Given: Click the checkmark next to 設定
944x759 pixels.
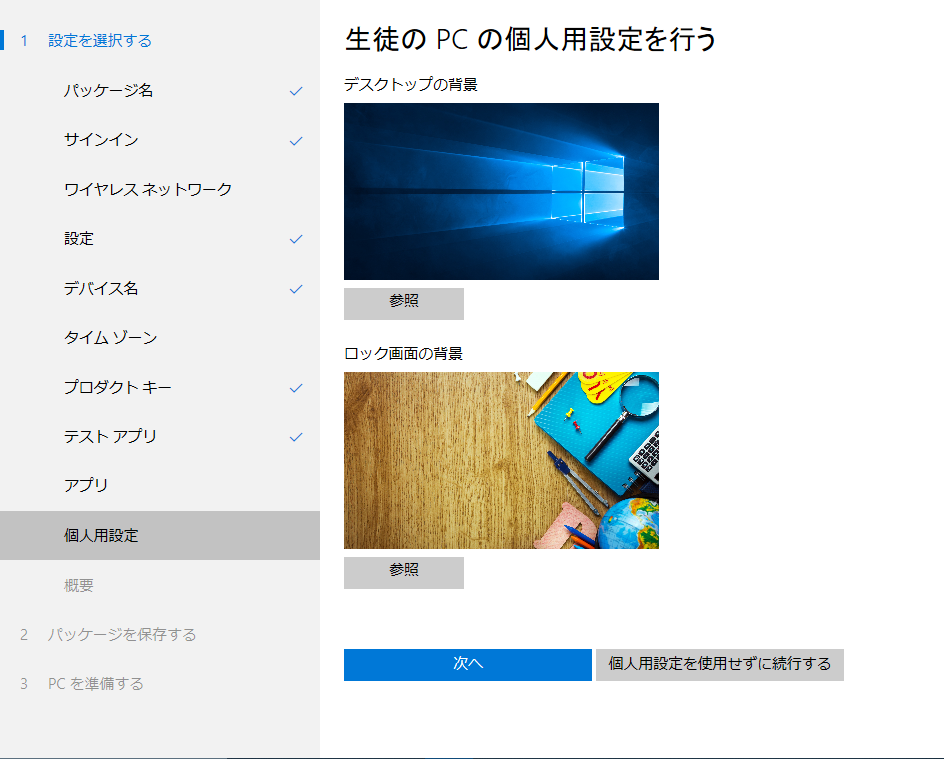Looking at the screenshot, I should point(296,239).
